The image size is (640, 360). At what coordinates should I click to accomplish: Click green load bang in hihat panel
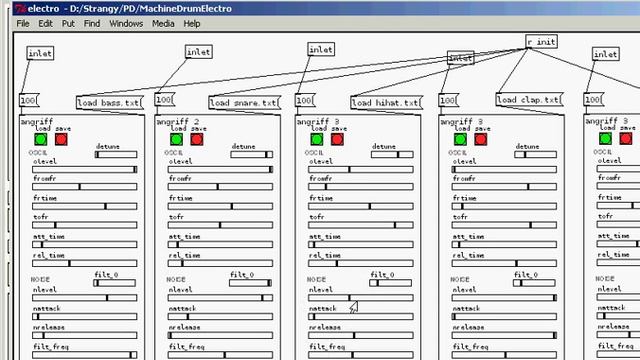pyautogui.click(x=316, y=139)
